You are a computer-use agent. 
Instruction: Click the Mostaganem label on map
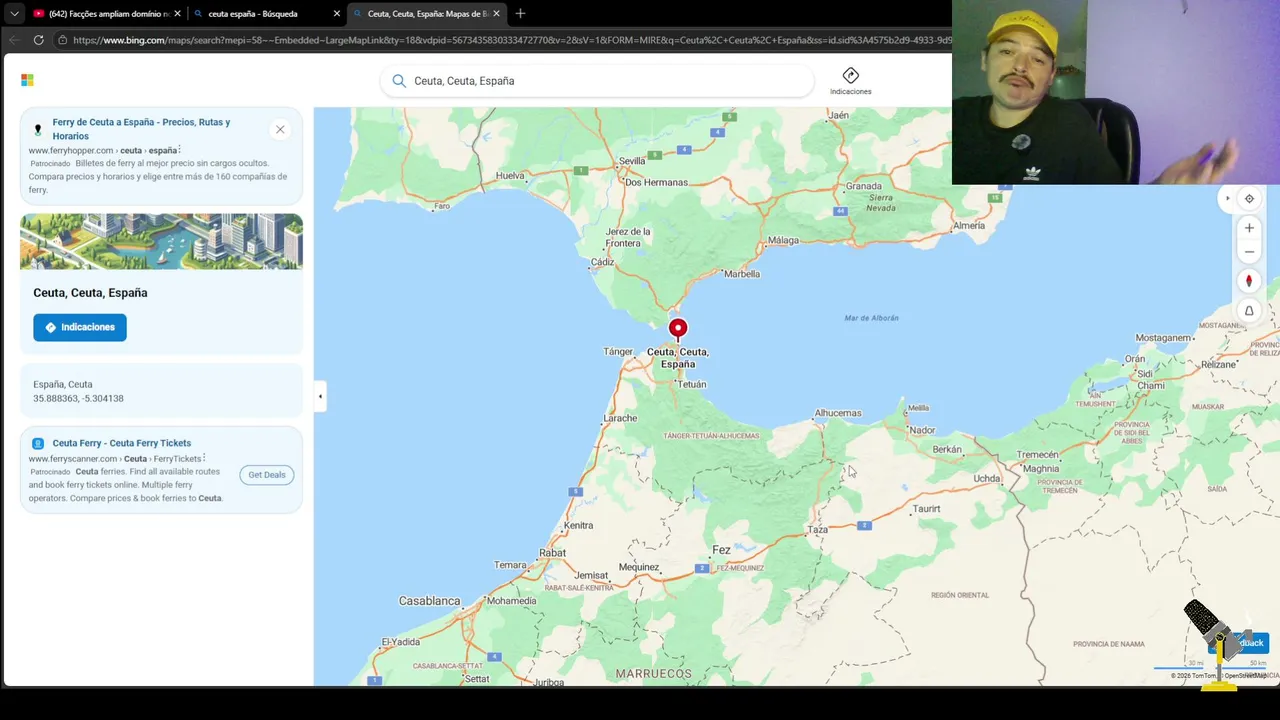pyautogui.click(x=1164, y=338)
